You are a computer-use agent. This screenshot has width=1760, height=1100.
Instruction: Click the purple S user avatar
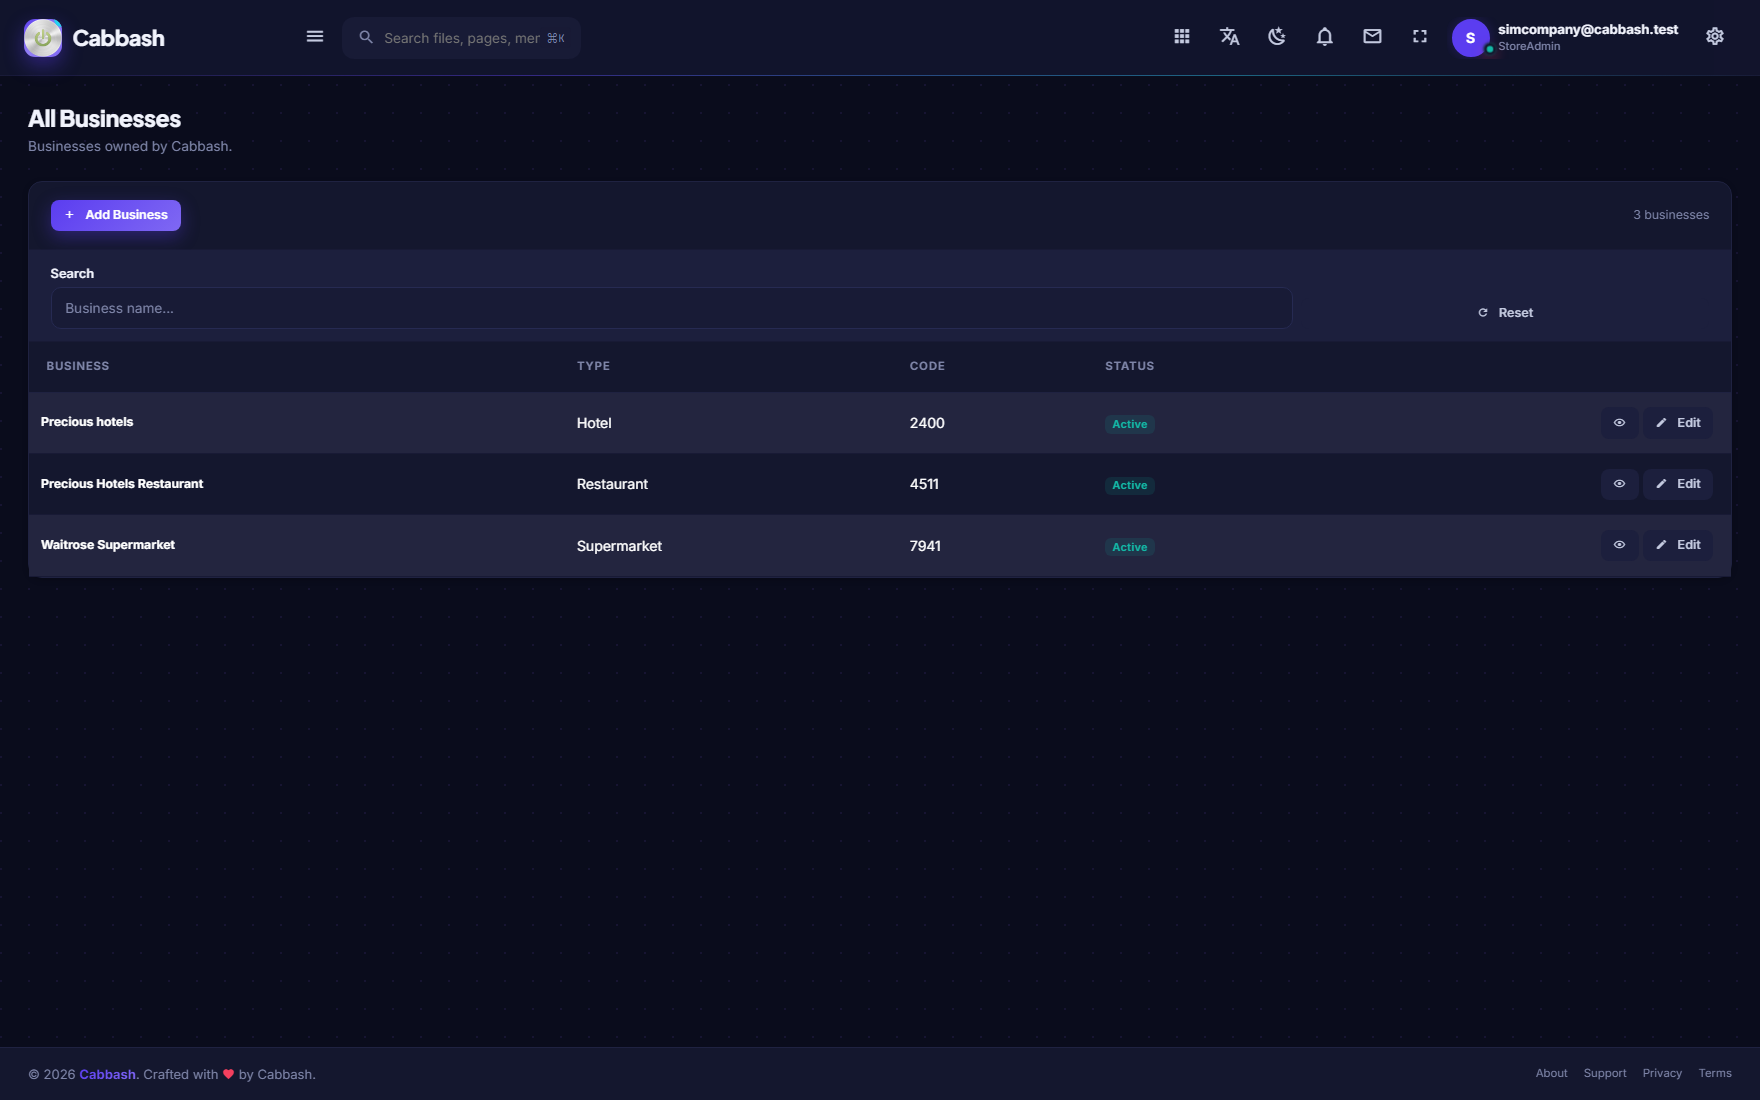(1470, 38)
